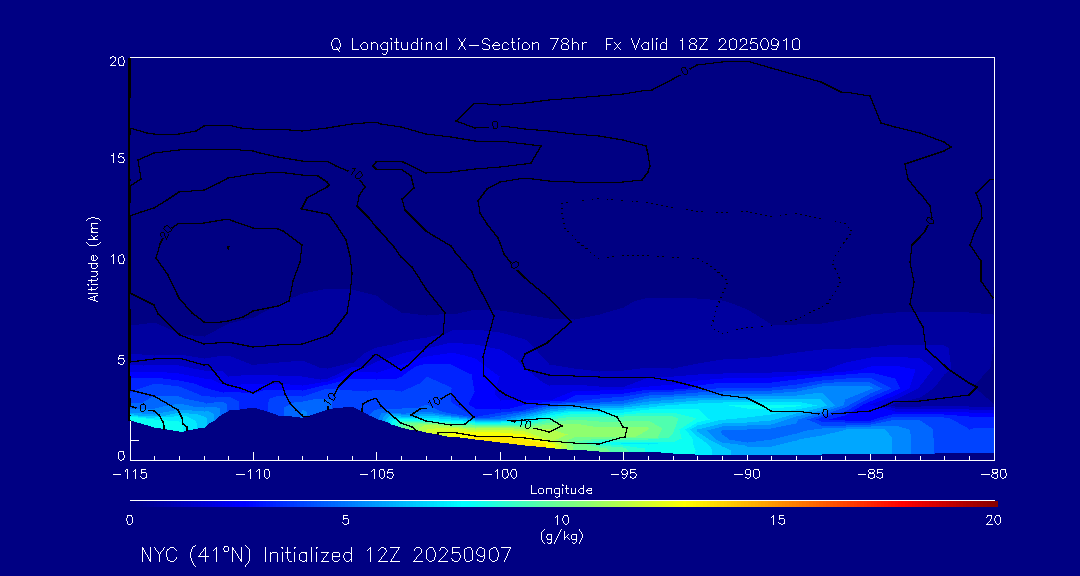1080x576 pixels.
Task: Click the 20 km altitude tick label
Action: coord(115,61)
